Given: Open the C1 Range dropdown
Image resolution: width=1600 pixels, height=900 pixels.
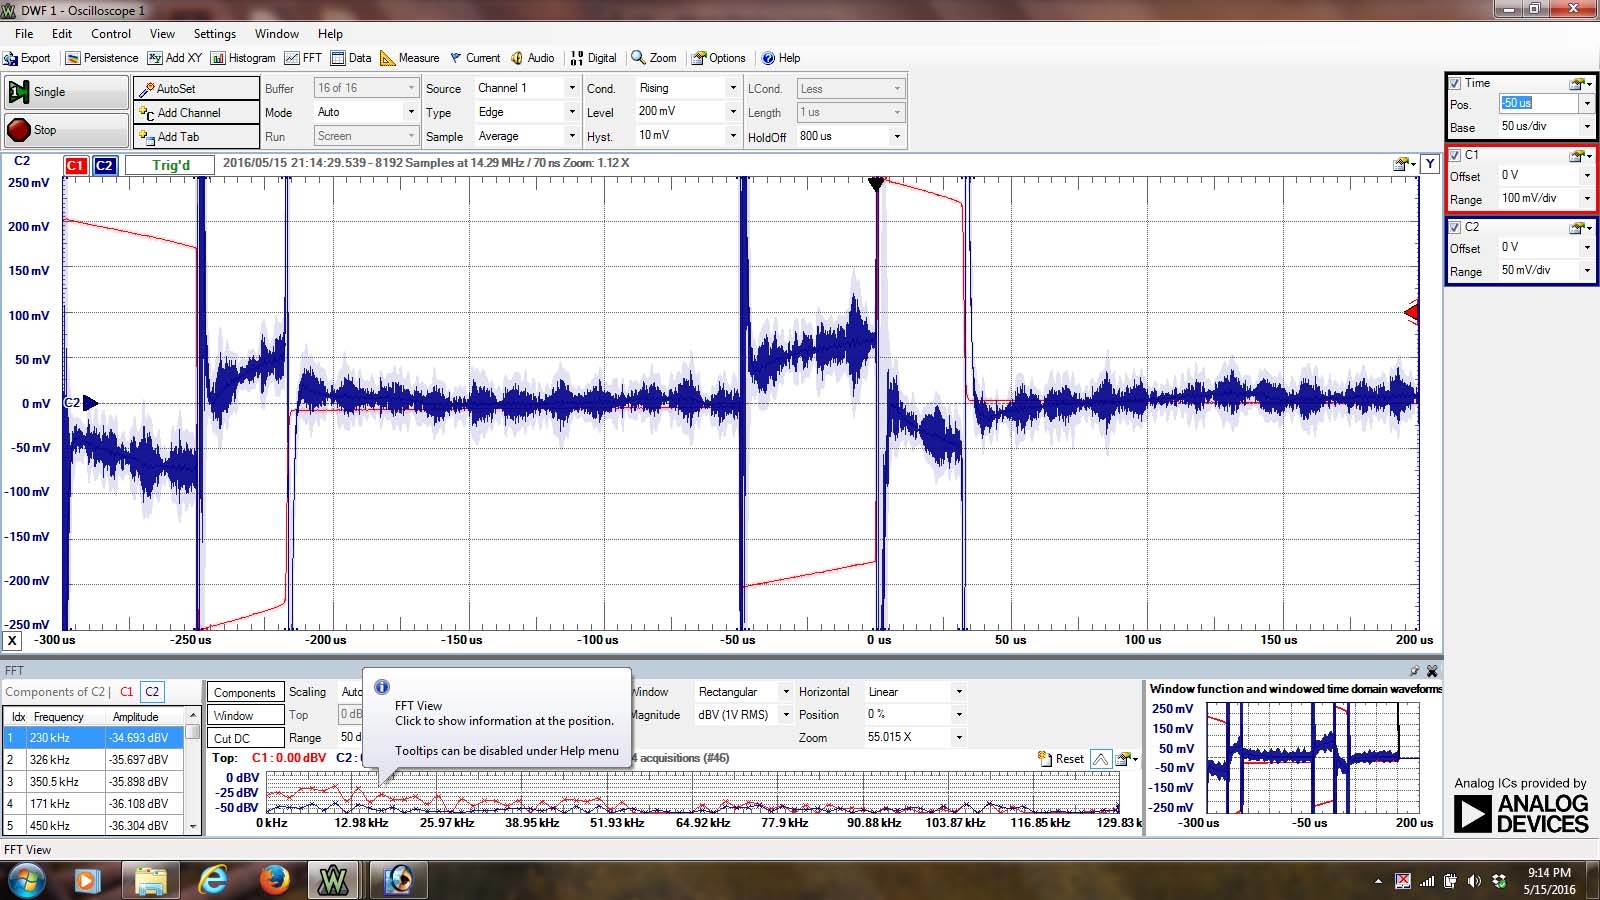Looking at the screenshot, I should point(1586,198).
